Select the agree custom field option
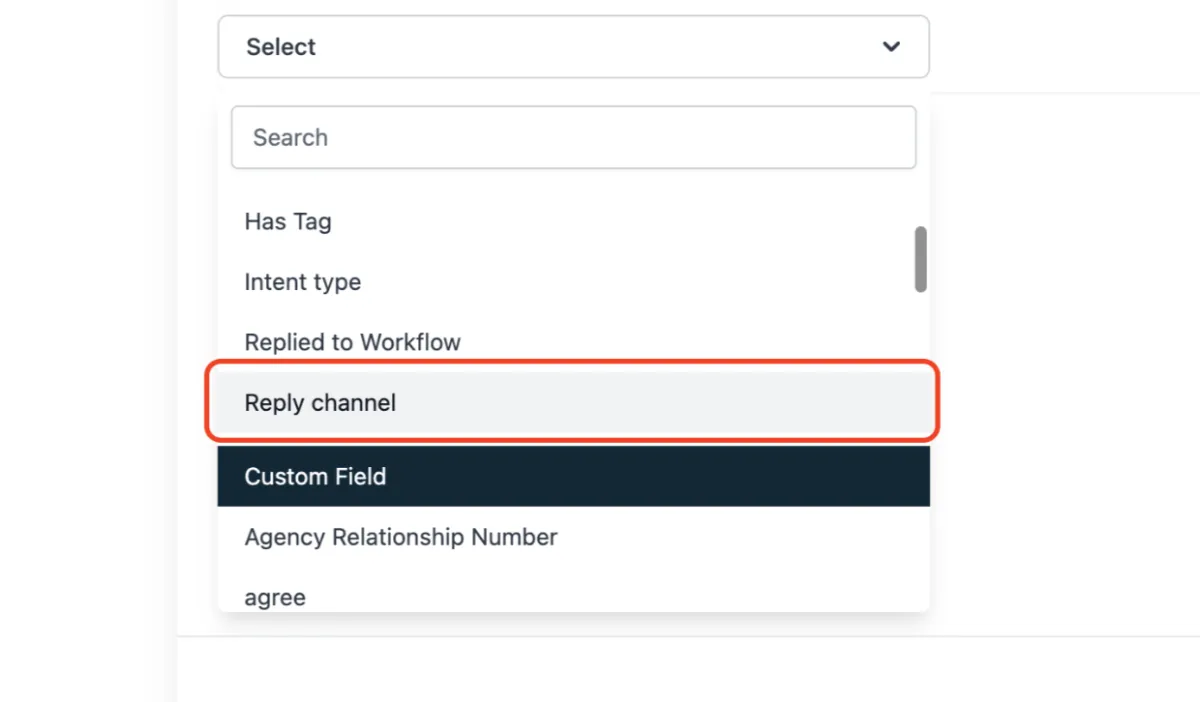The width and height of the screenshot is (1200, 702). coord(275,597)
